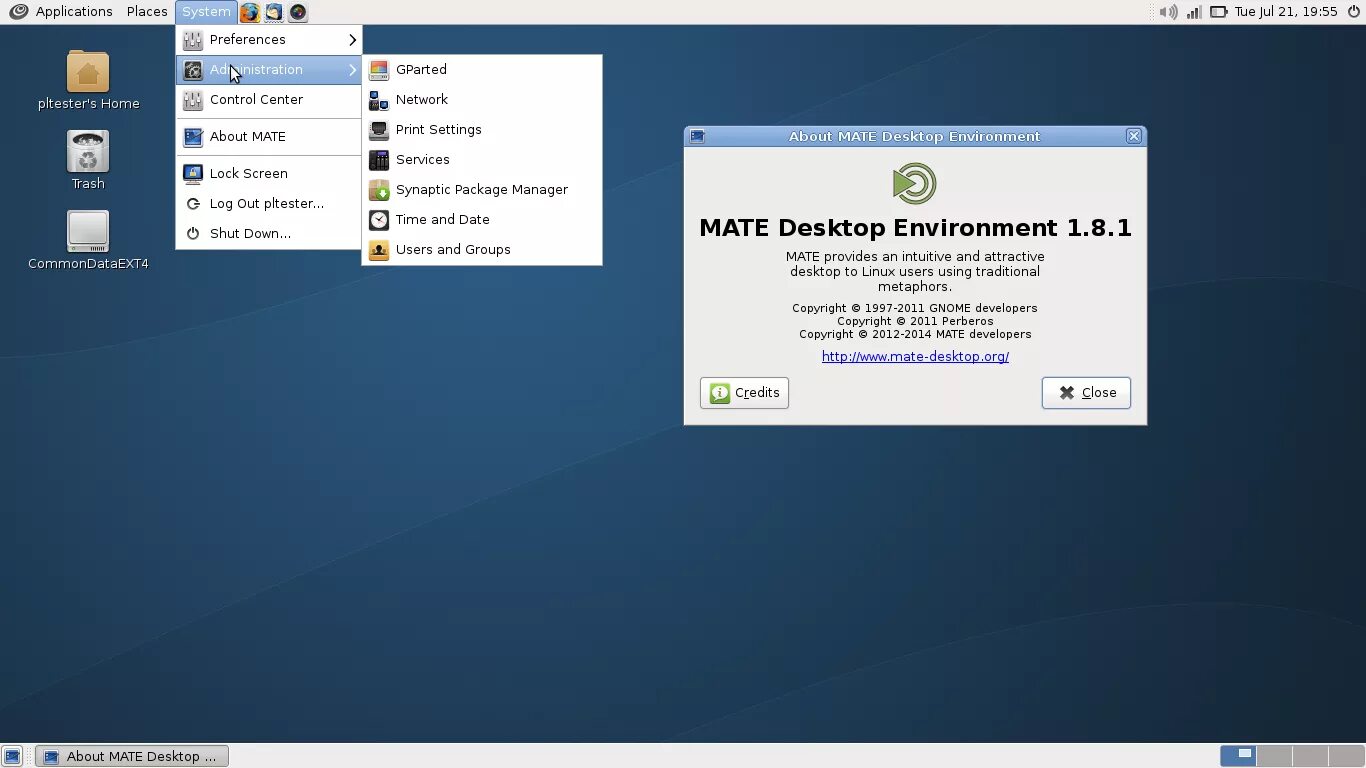Choose Log Out pltester...

click(x=269, y=204)
